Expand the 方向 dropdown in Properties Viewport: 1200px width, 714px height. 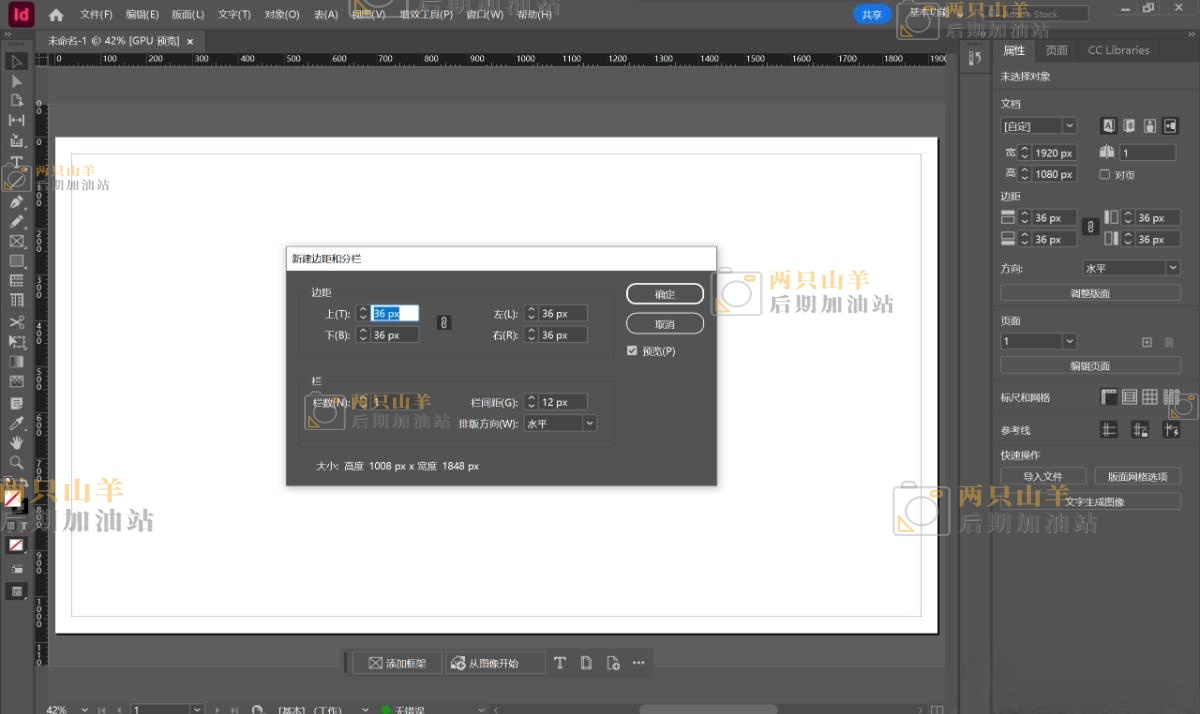click(x=1132, y=269)
